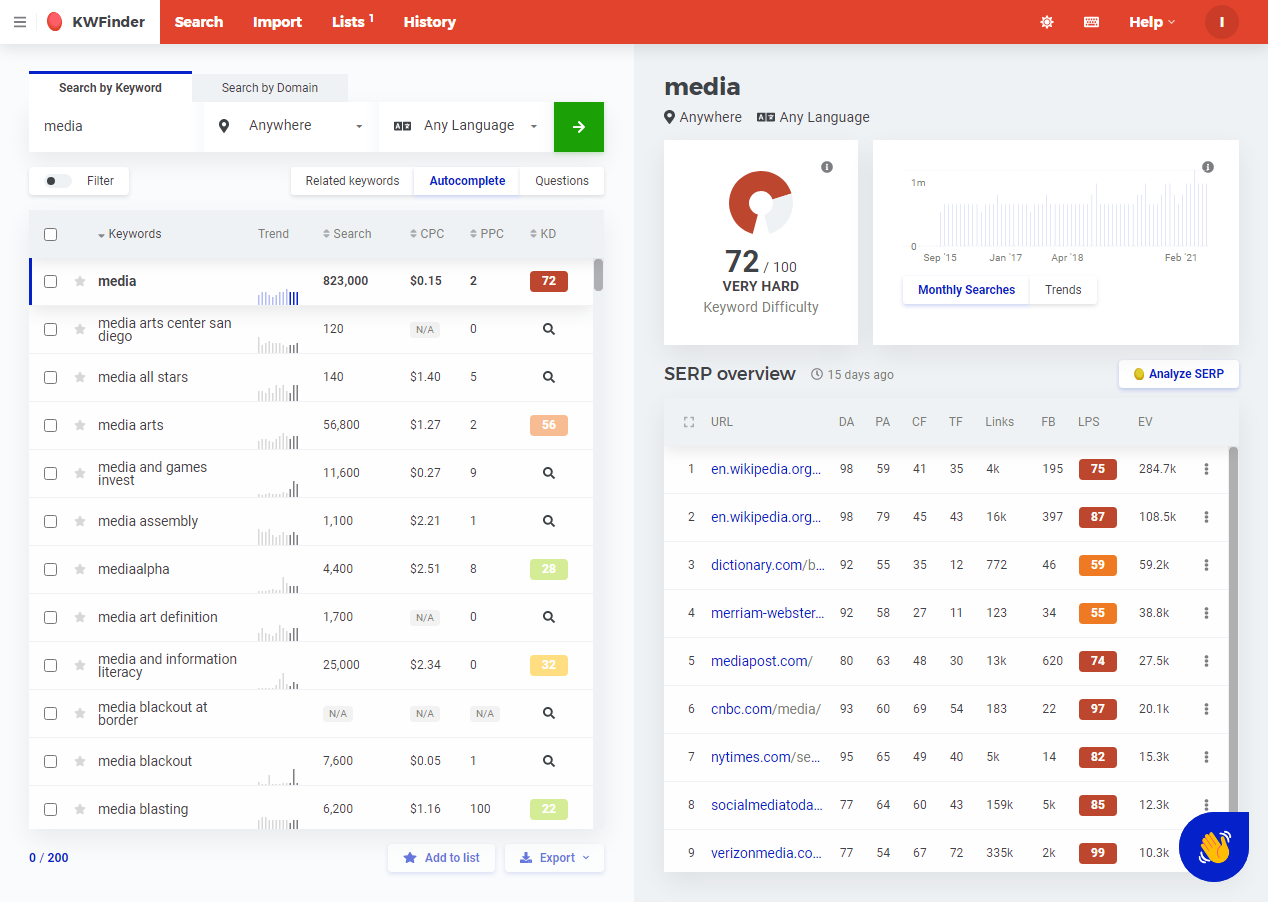Open the History nav item
The height and width of the screenshot is (902, 1268).
[x=430, y=22]
